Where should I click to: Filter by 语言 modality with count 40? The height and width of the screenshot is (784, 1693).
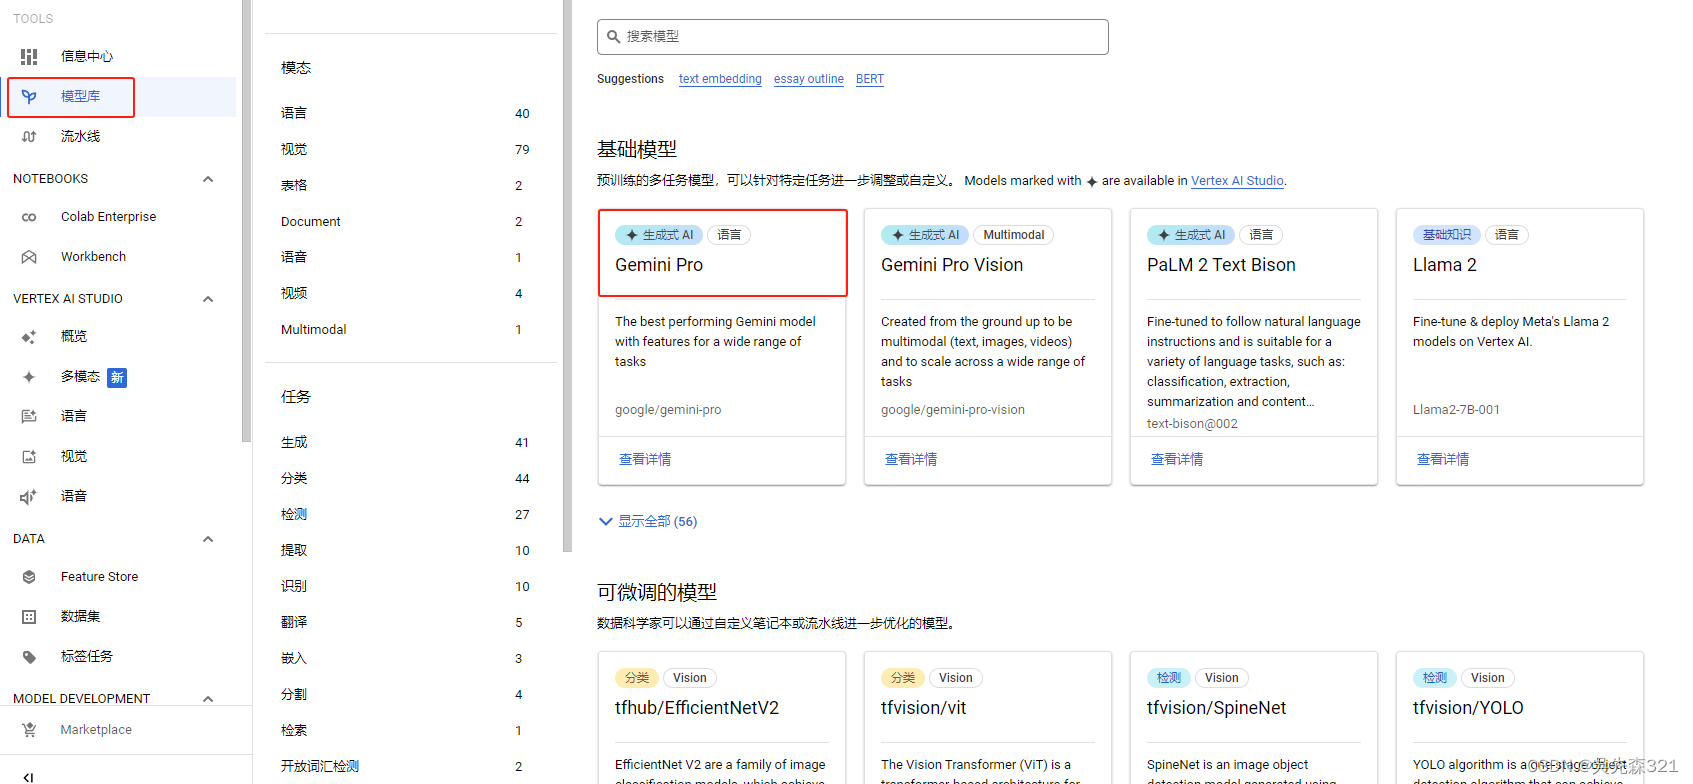tap(405, 114)
